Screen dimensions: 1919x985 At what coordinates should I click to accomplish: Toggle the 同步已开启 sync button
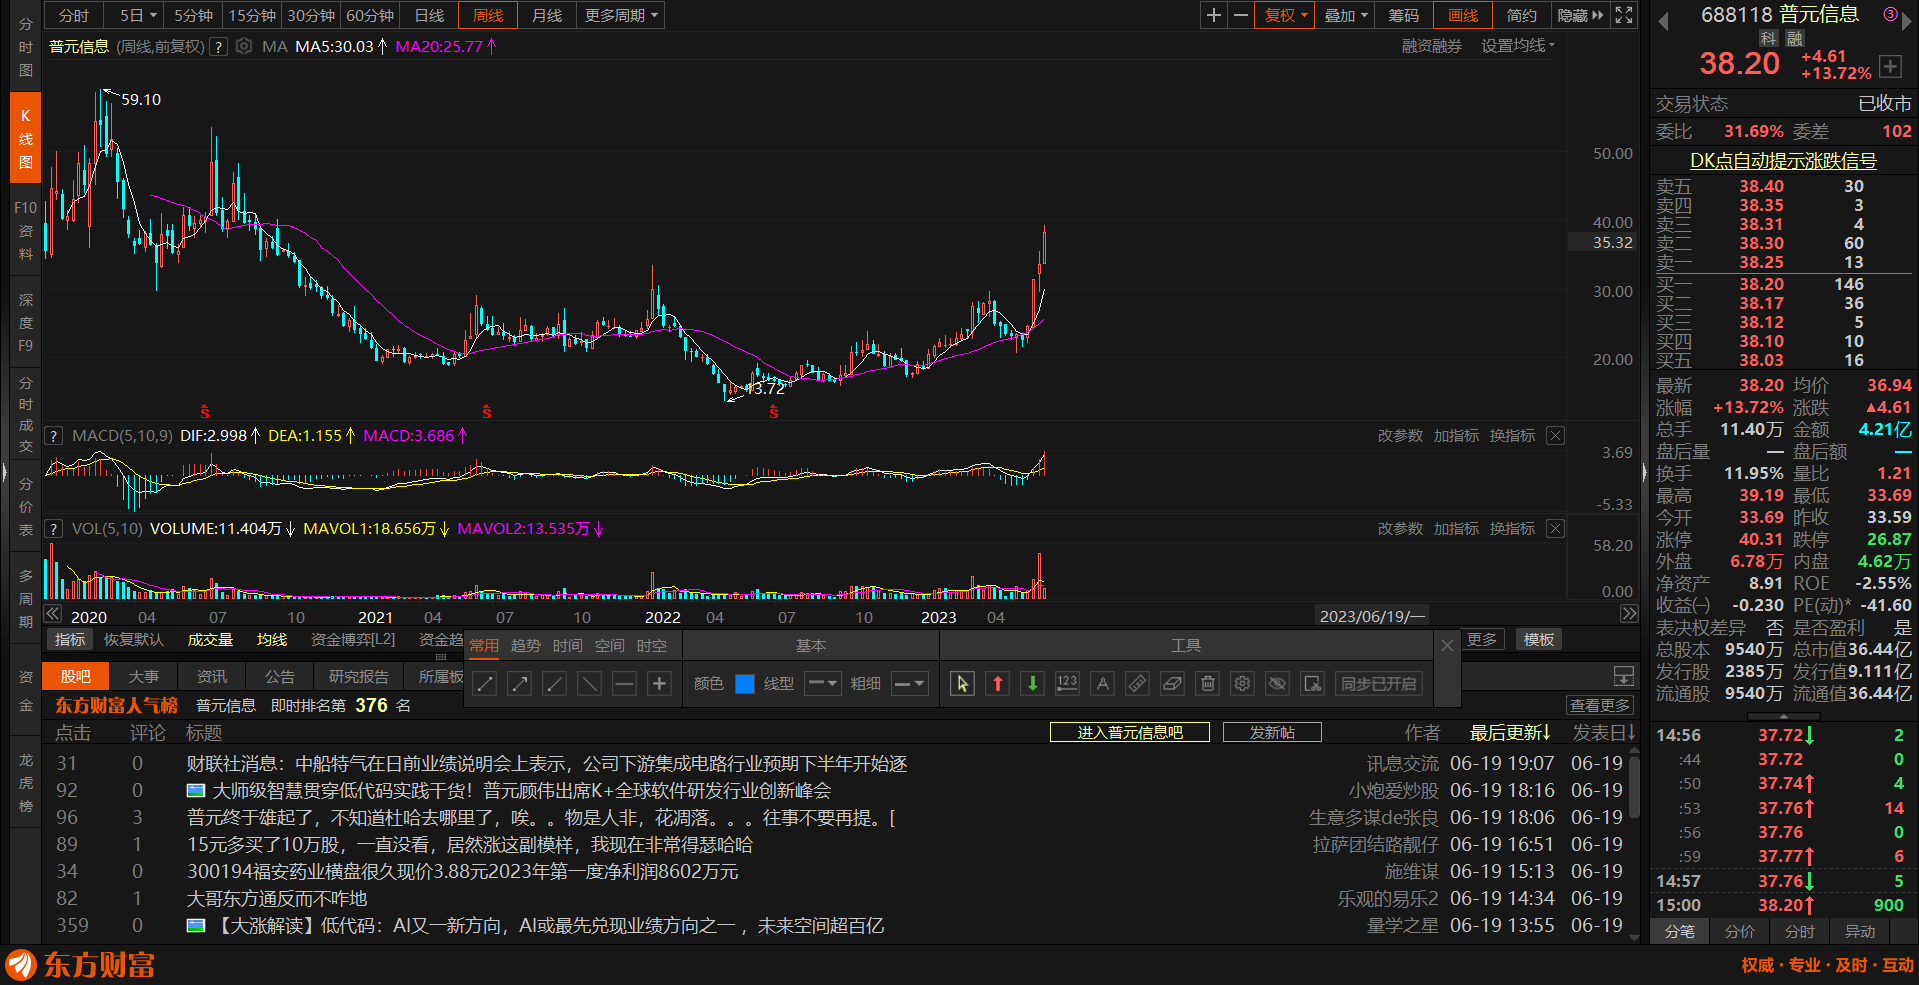click(x=1378, y=684)
